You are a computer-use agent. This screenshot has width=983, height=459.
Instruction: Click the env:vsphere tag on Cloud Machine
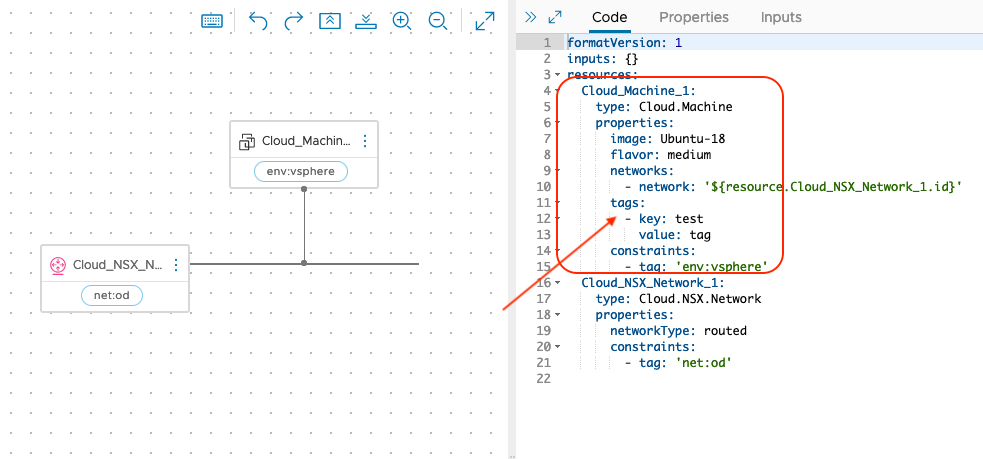pos(301,171)
